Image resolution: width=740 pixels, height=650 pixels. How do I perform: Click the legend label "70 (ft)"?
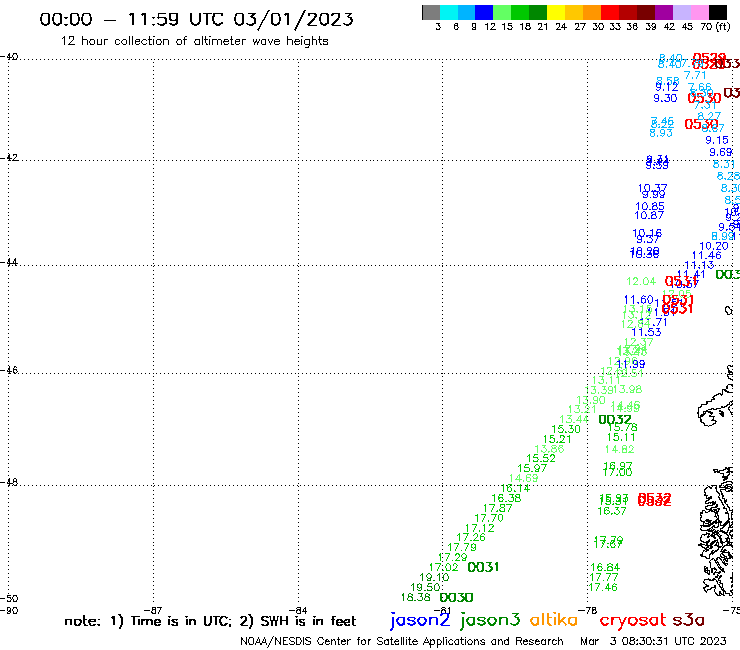715,26
